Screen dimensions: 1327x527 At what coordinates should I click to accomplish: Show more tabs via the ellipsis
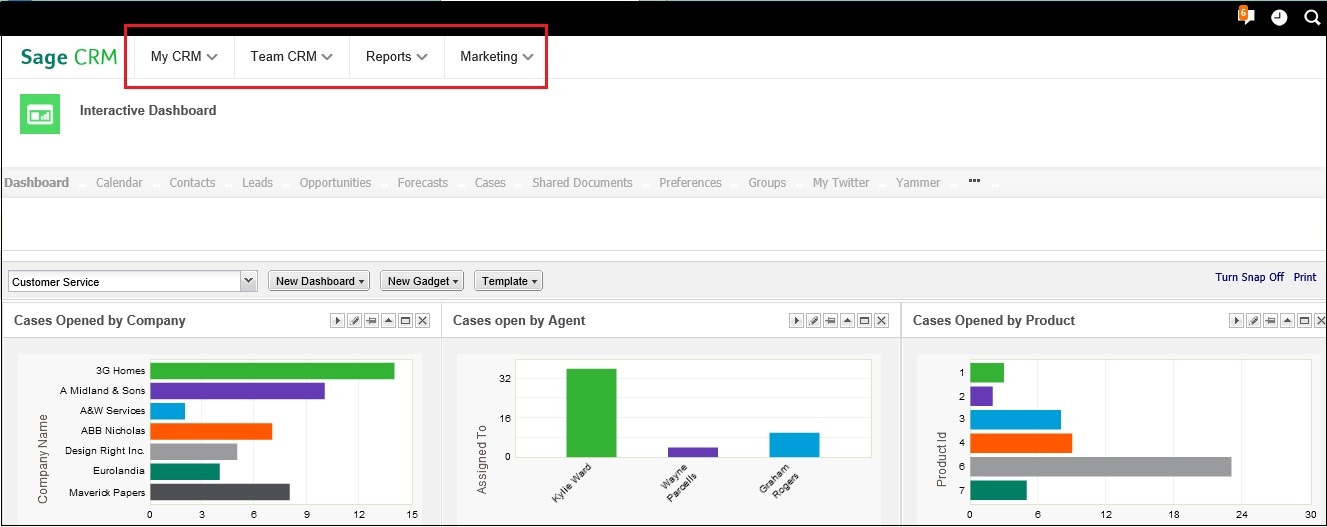(974, 181)
